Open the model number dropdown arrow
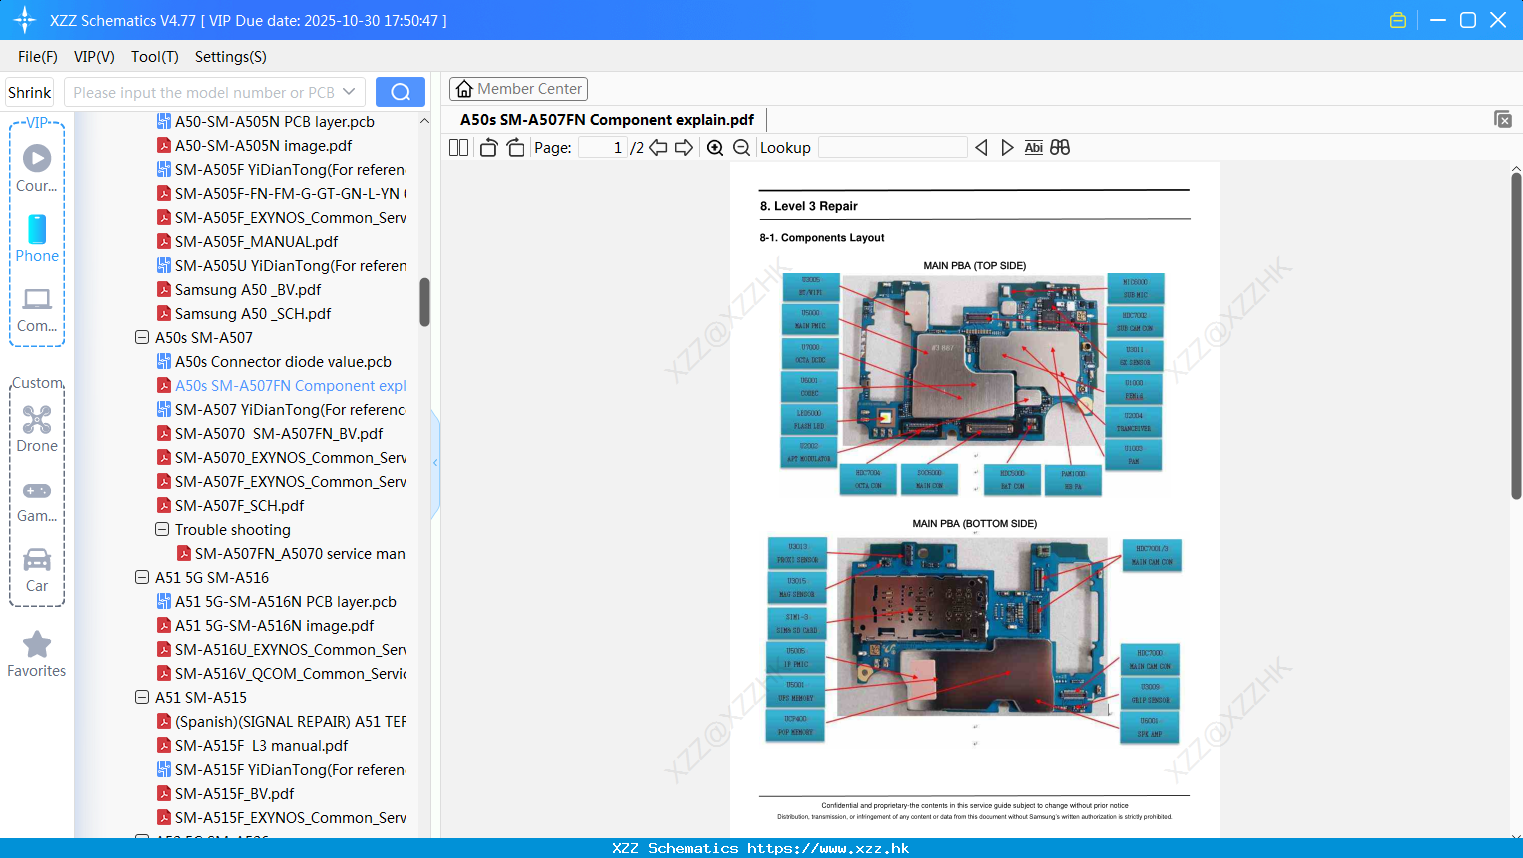 [349, 92]
